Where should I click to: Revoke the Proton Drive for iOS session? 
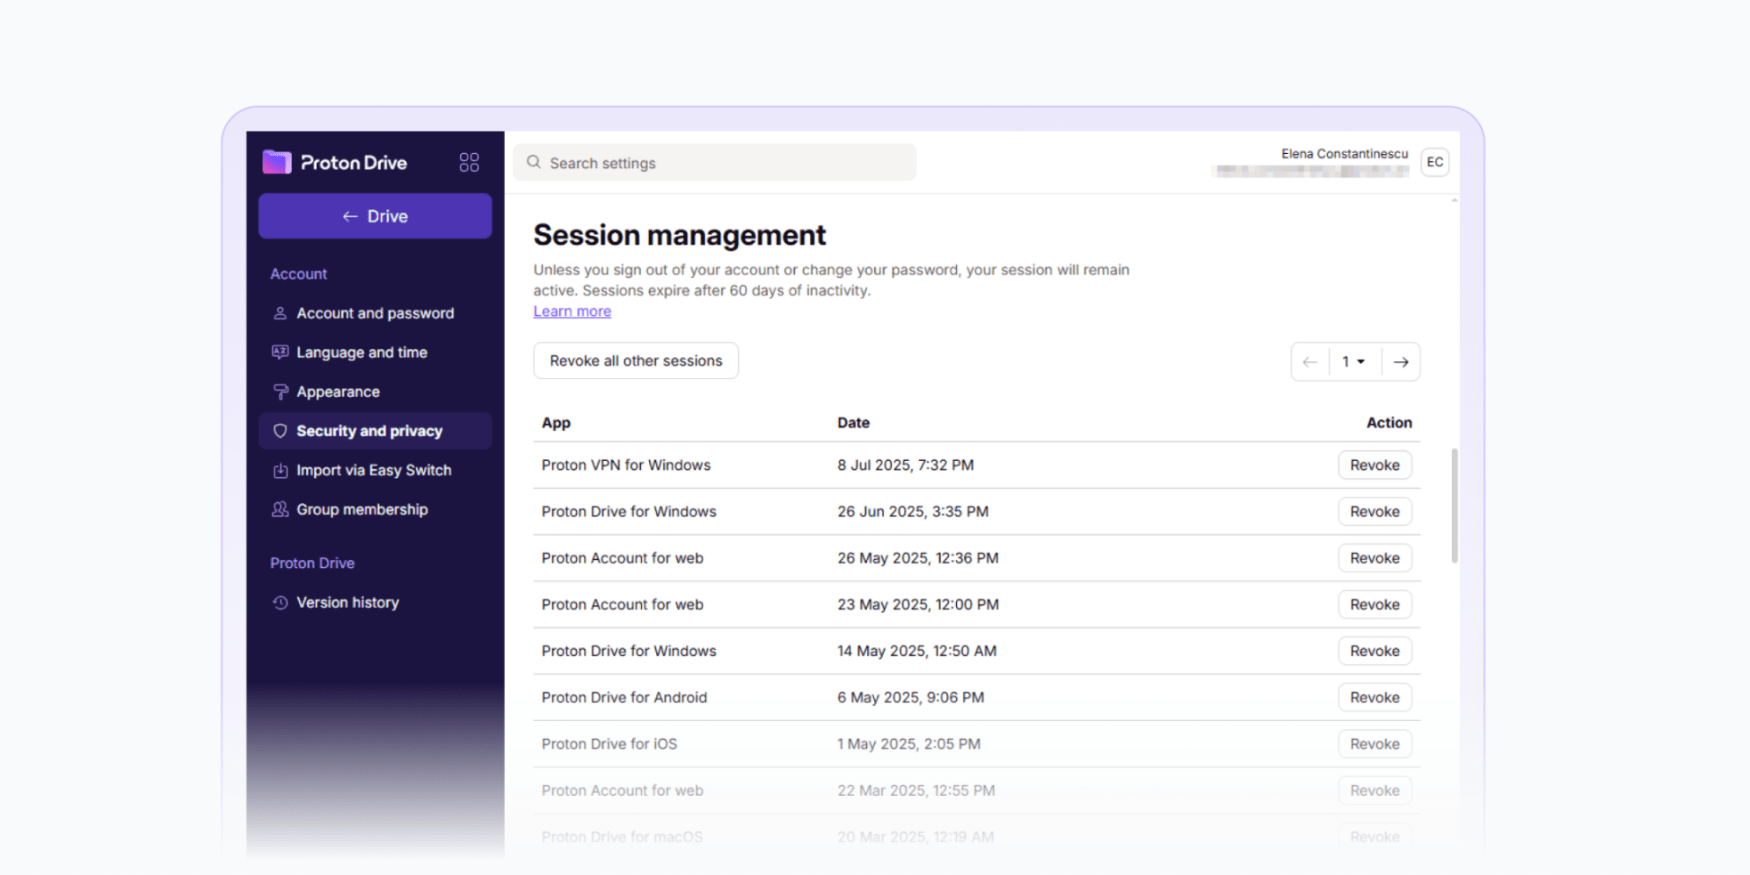click(x=1375, y=744)
